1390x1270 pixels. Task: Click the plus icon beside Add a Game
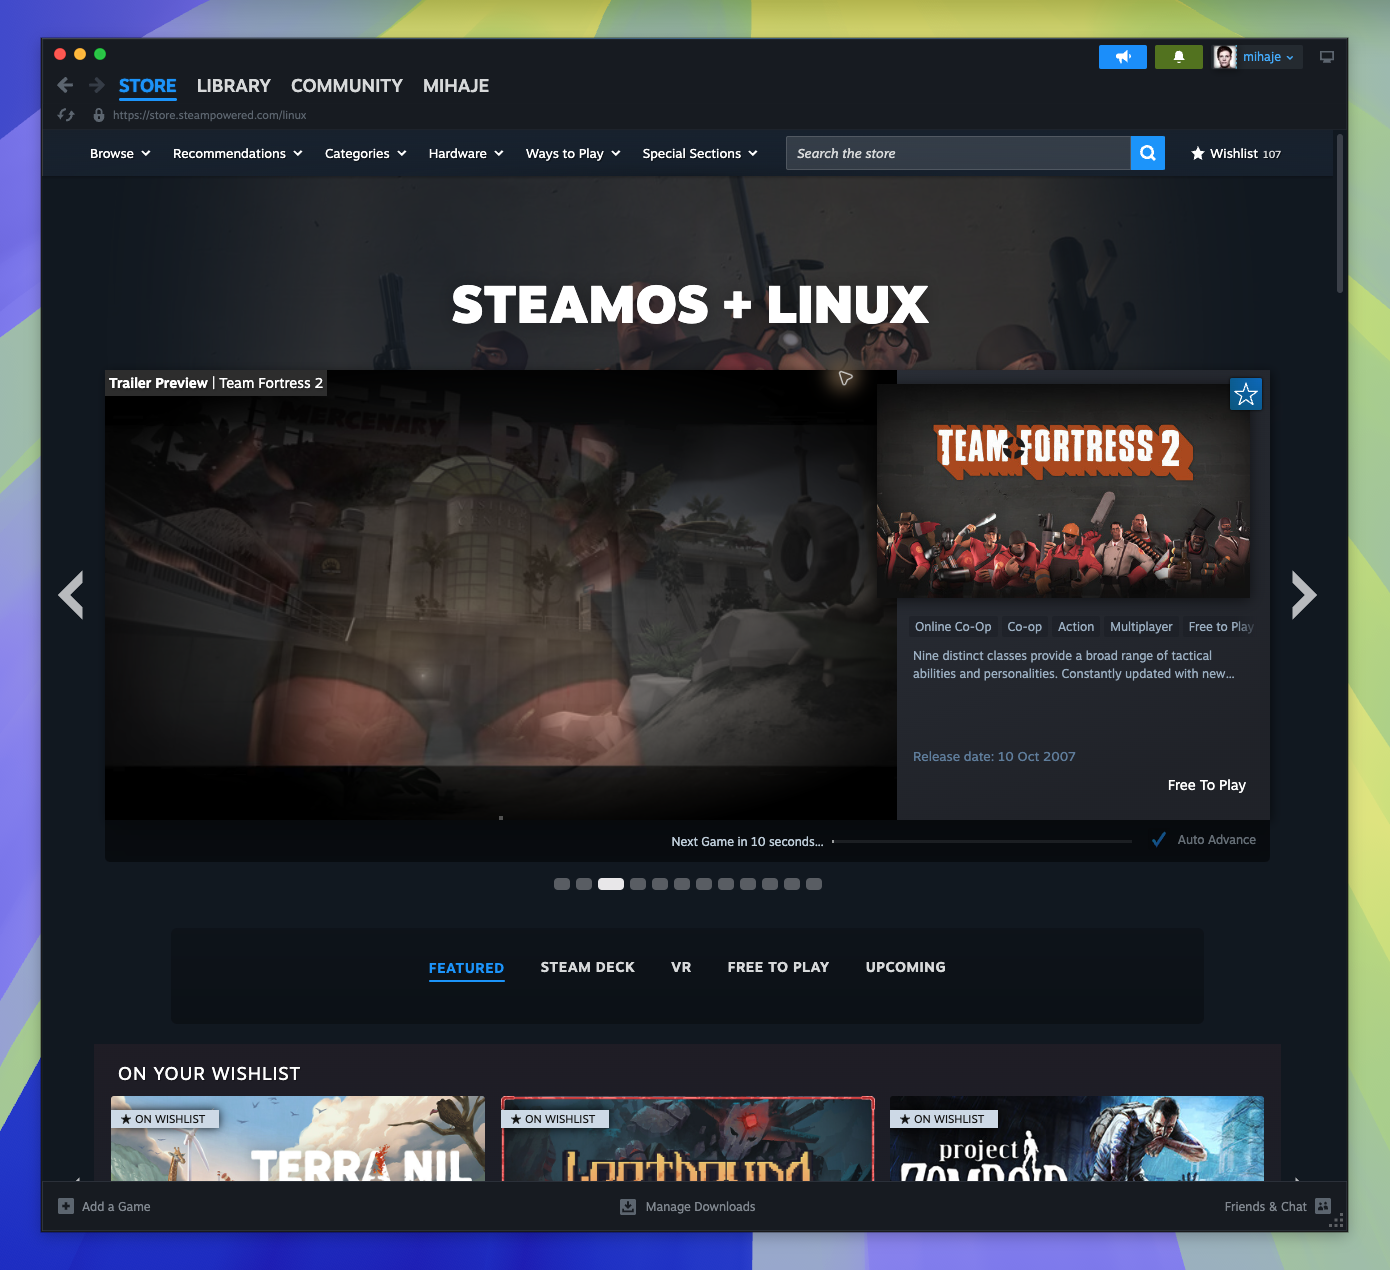click(x=66, y=1206)
